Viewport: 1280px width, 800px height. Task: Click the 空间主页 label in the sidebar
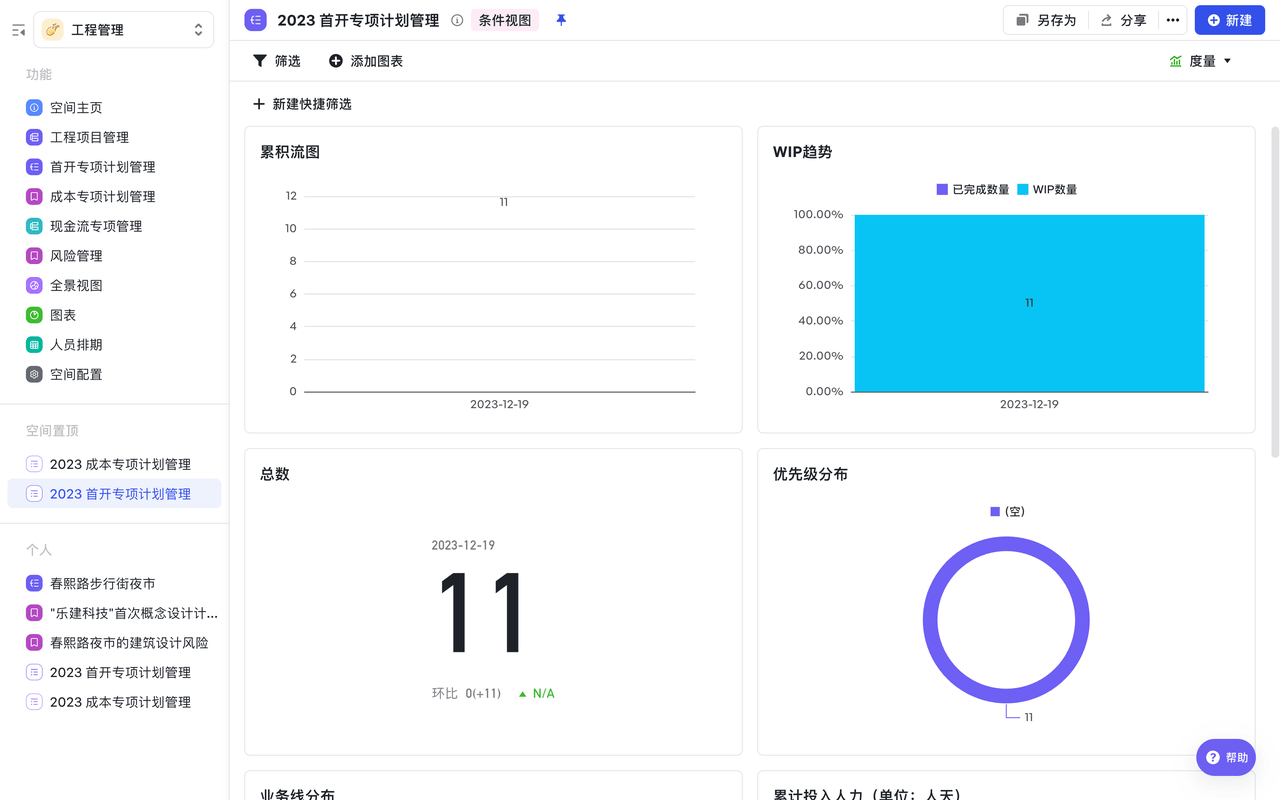pos(76,107)
